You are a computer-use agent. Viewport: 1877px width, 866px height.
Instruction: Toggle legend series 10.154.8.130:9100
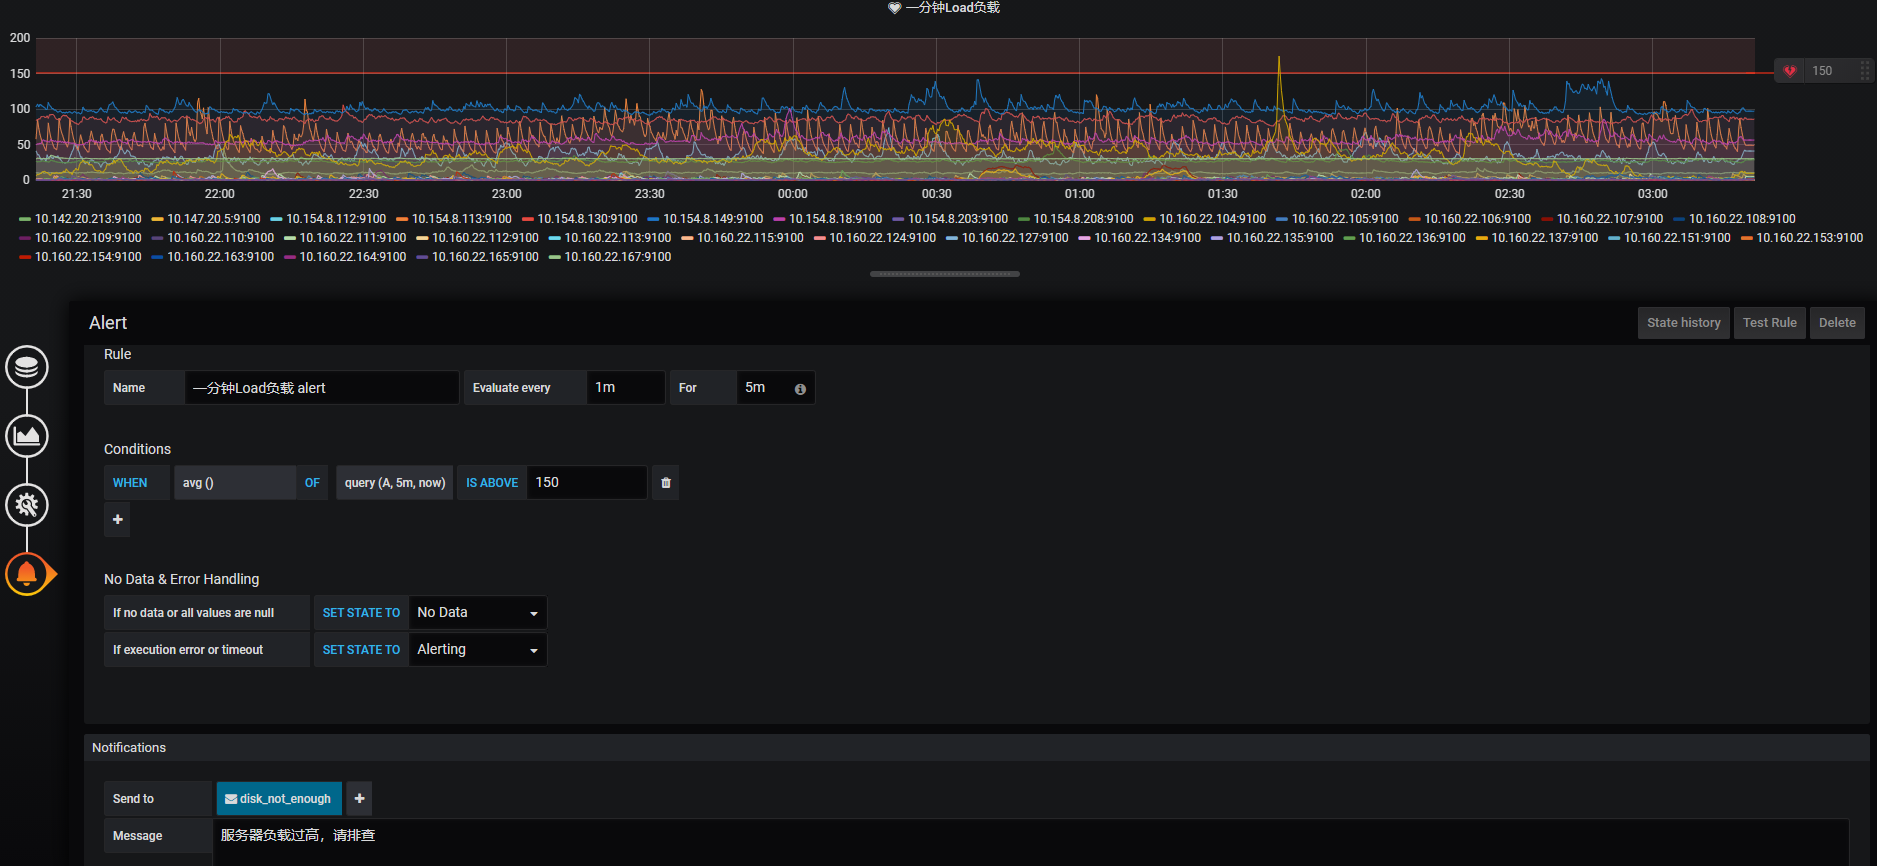point(587,219)
